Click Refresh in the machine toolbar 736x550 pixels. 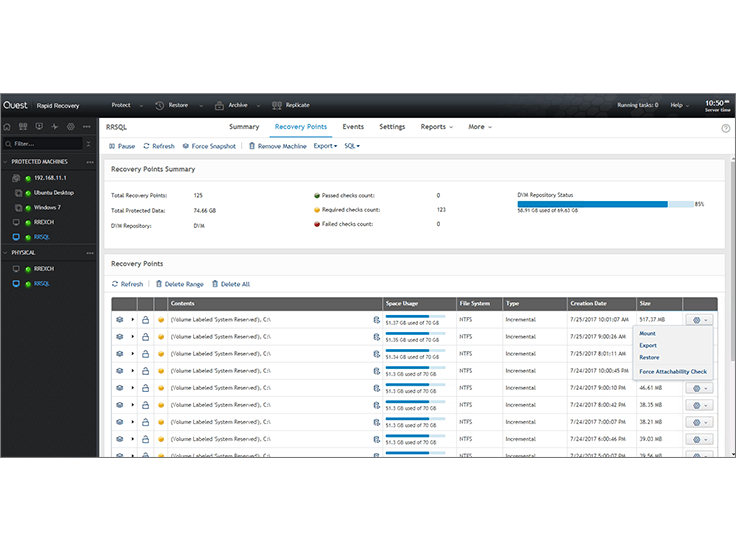(x=159, y=146)
